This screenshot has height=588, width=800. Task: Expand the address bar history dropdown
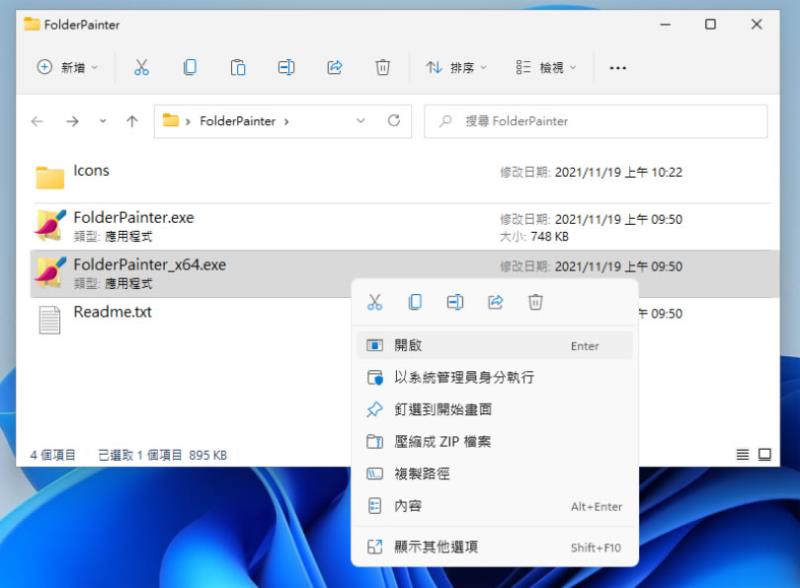tap(361, 121)
